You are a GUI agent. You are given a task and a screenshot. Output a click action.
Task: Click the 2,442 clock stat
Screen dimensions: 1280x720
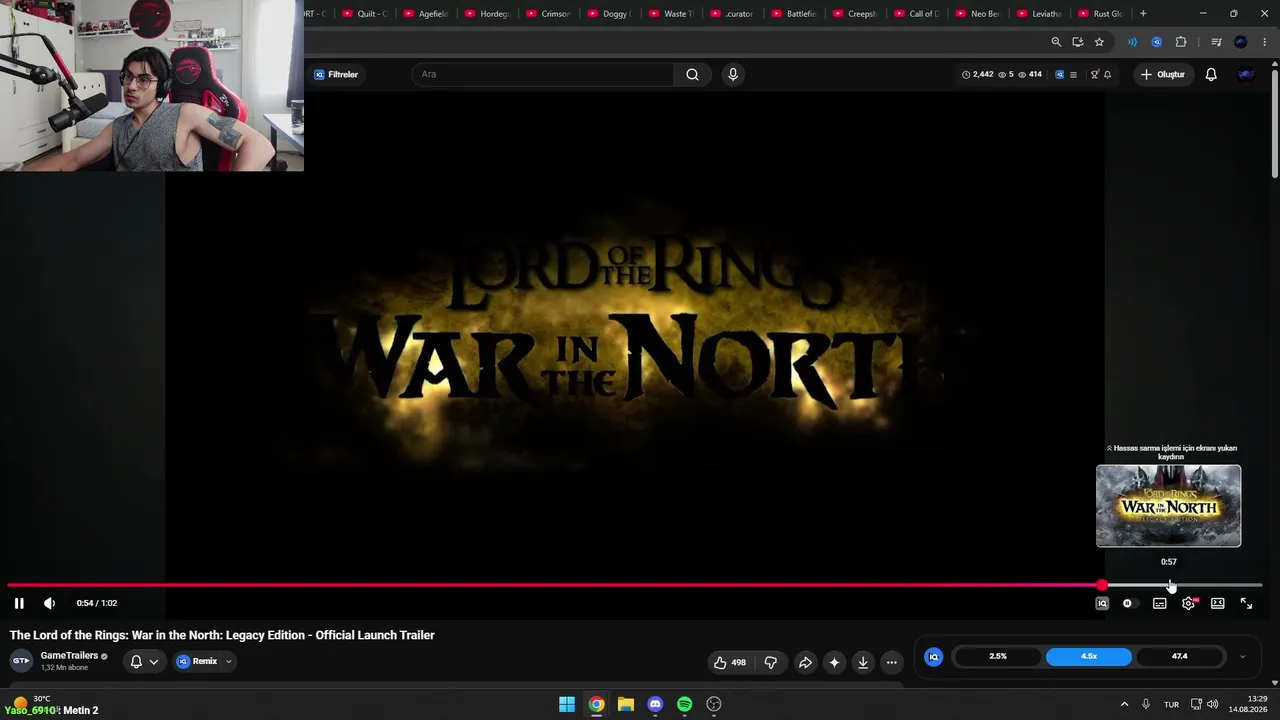point(978,74)
